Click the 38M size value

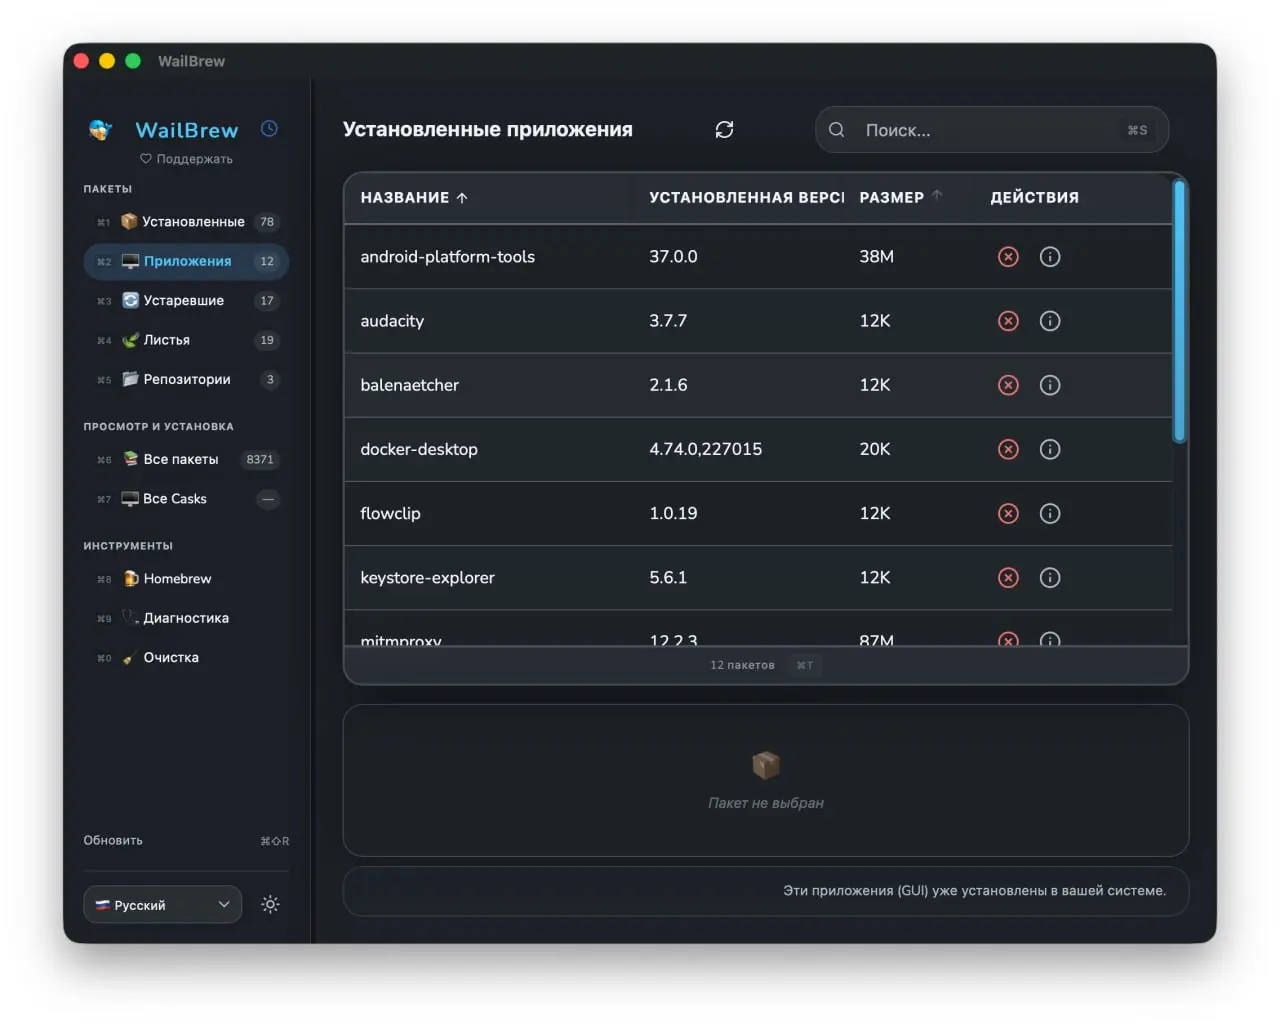coord(876,257)
